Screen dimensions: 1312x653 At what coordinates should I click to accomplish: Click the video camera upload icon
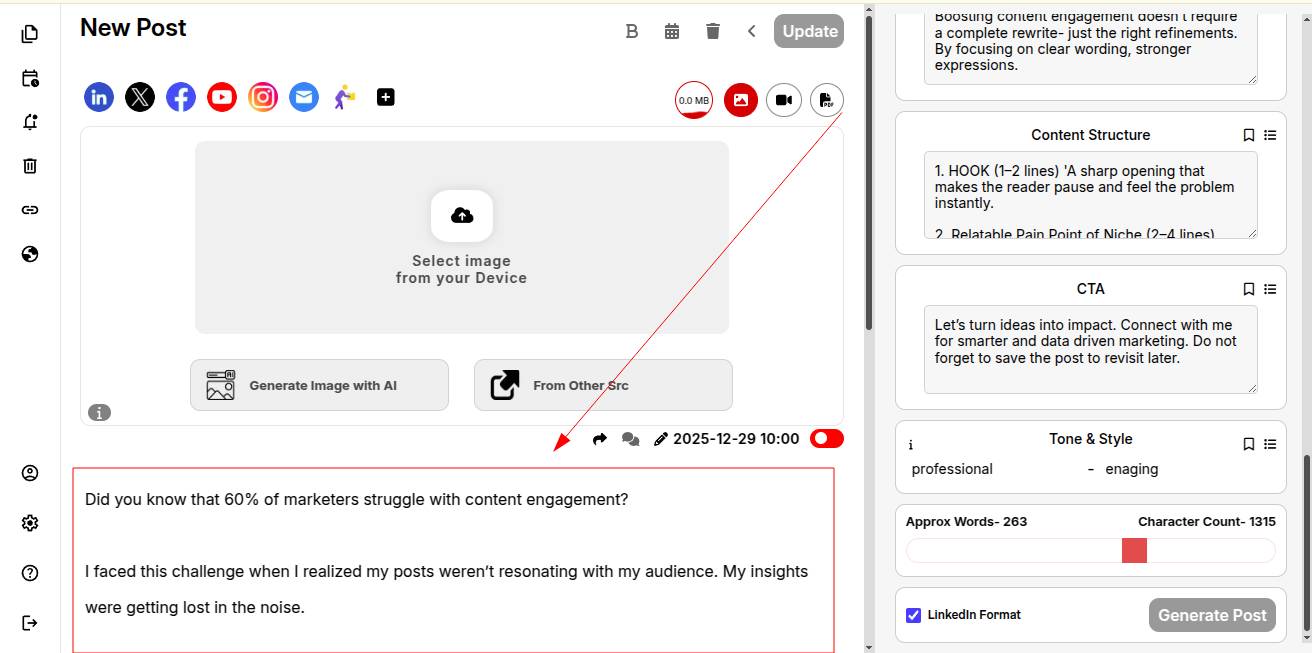784,100
